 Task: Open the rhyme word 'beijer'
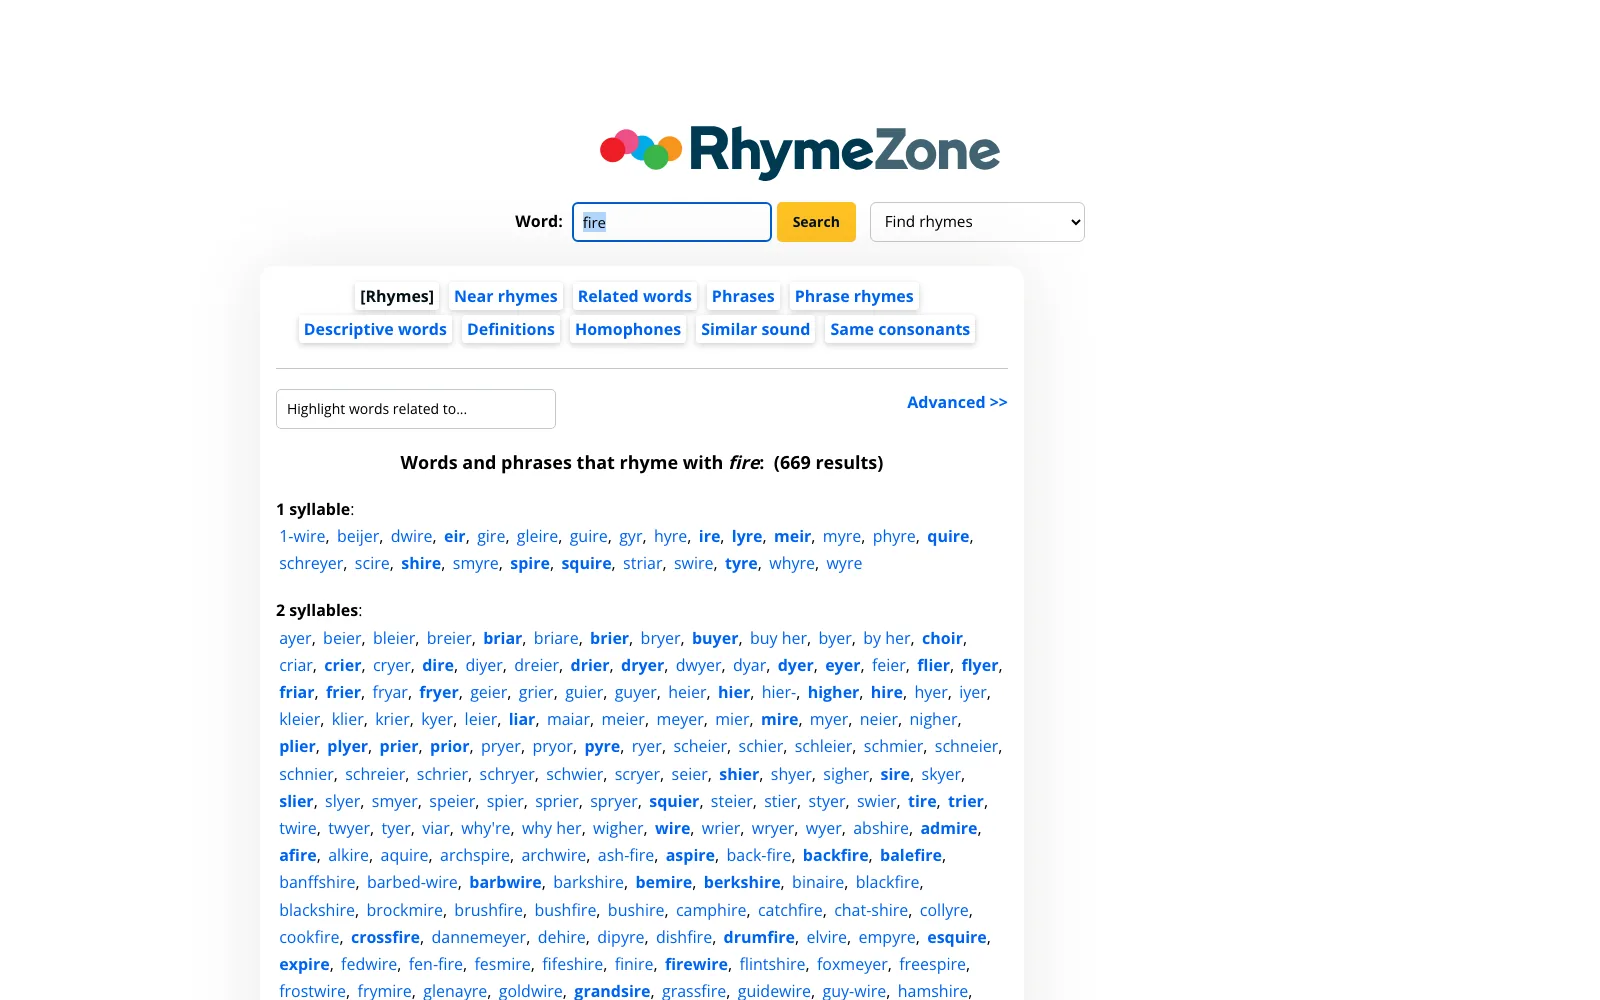click(358, 537)
